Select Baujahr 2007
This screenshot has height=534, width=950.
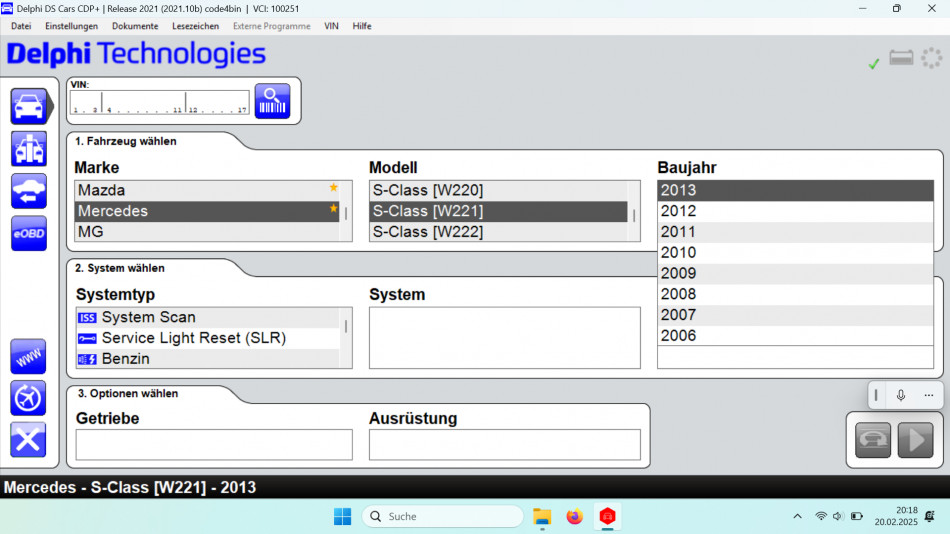coord(796,315)
